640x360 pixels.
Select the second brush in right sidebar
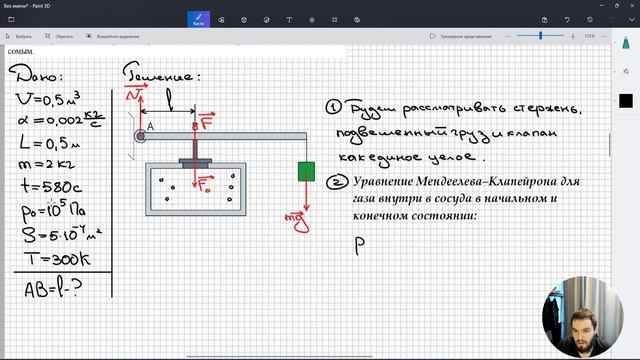(626, 71)
